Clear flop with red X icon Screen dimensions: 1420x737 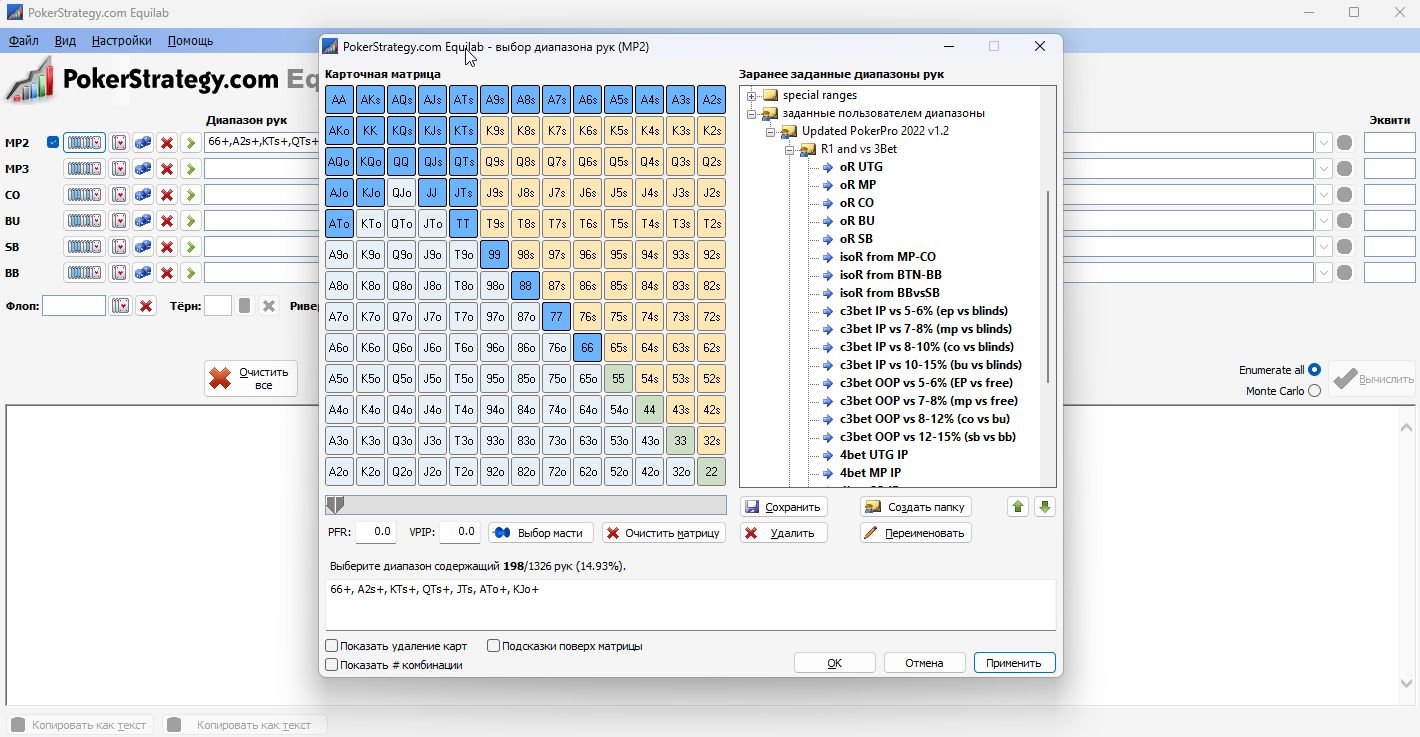point(146,306)
